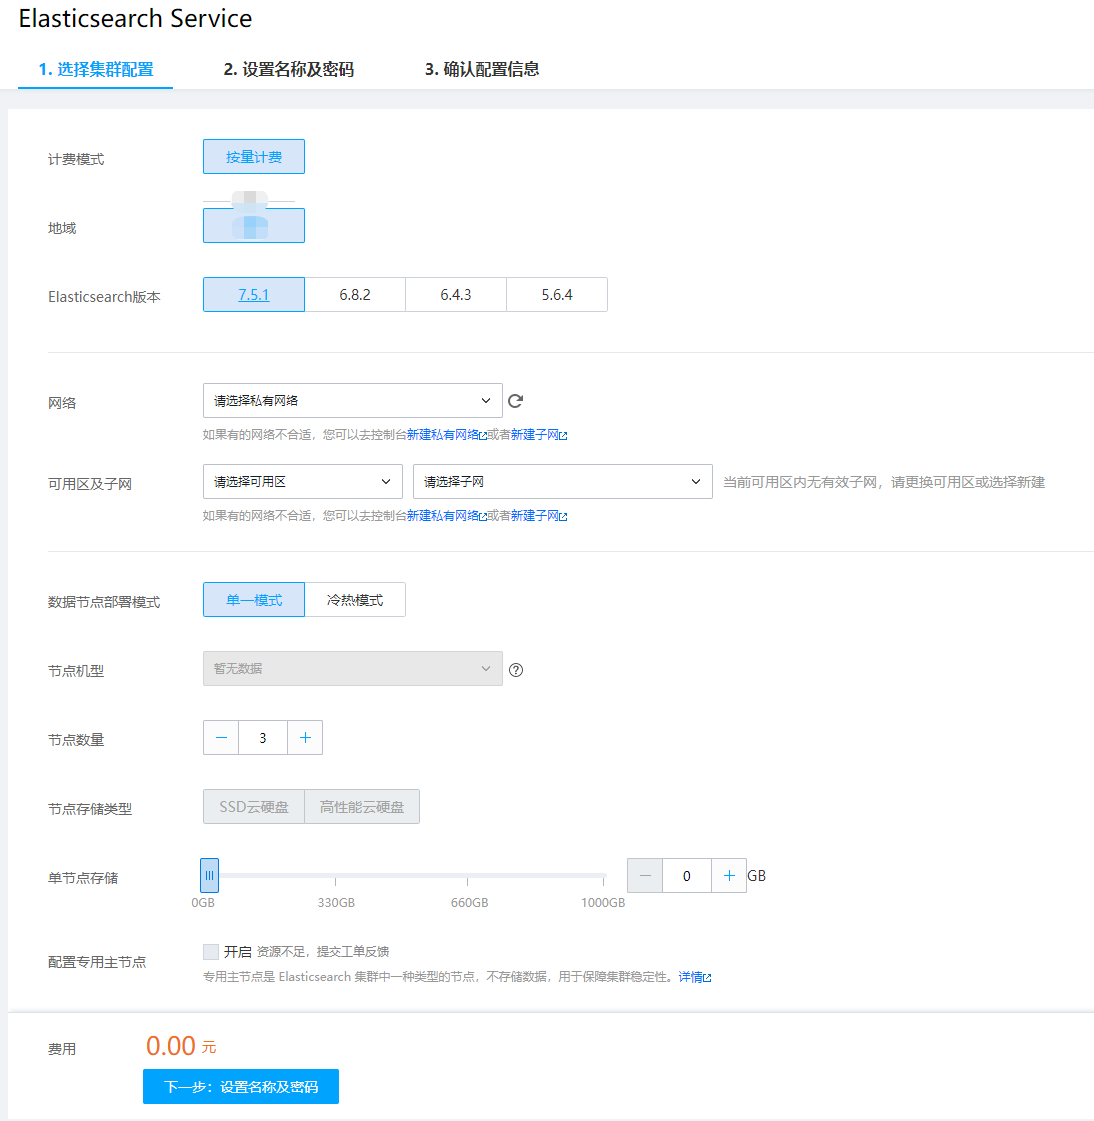Choose Elasticsearch version 7.5.1
1094x1121 pixels.
click(254, 295)
